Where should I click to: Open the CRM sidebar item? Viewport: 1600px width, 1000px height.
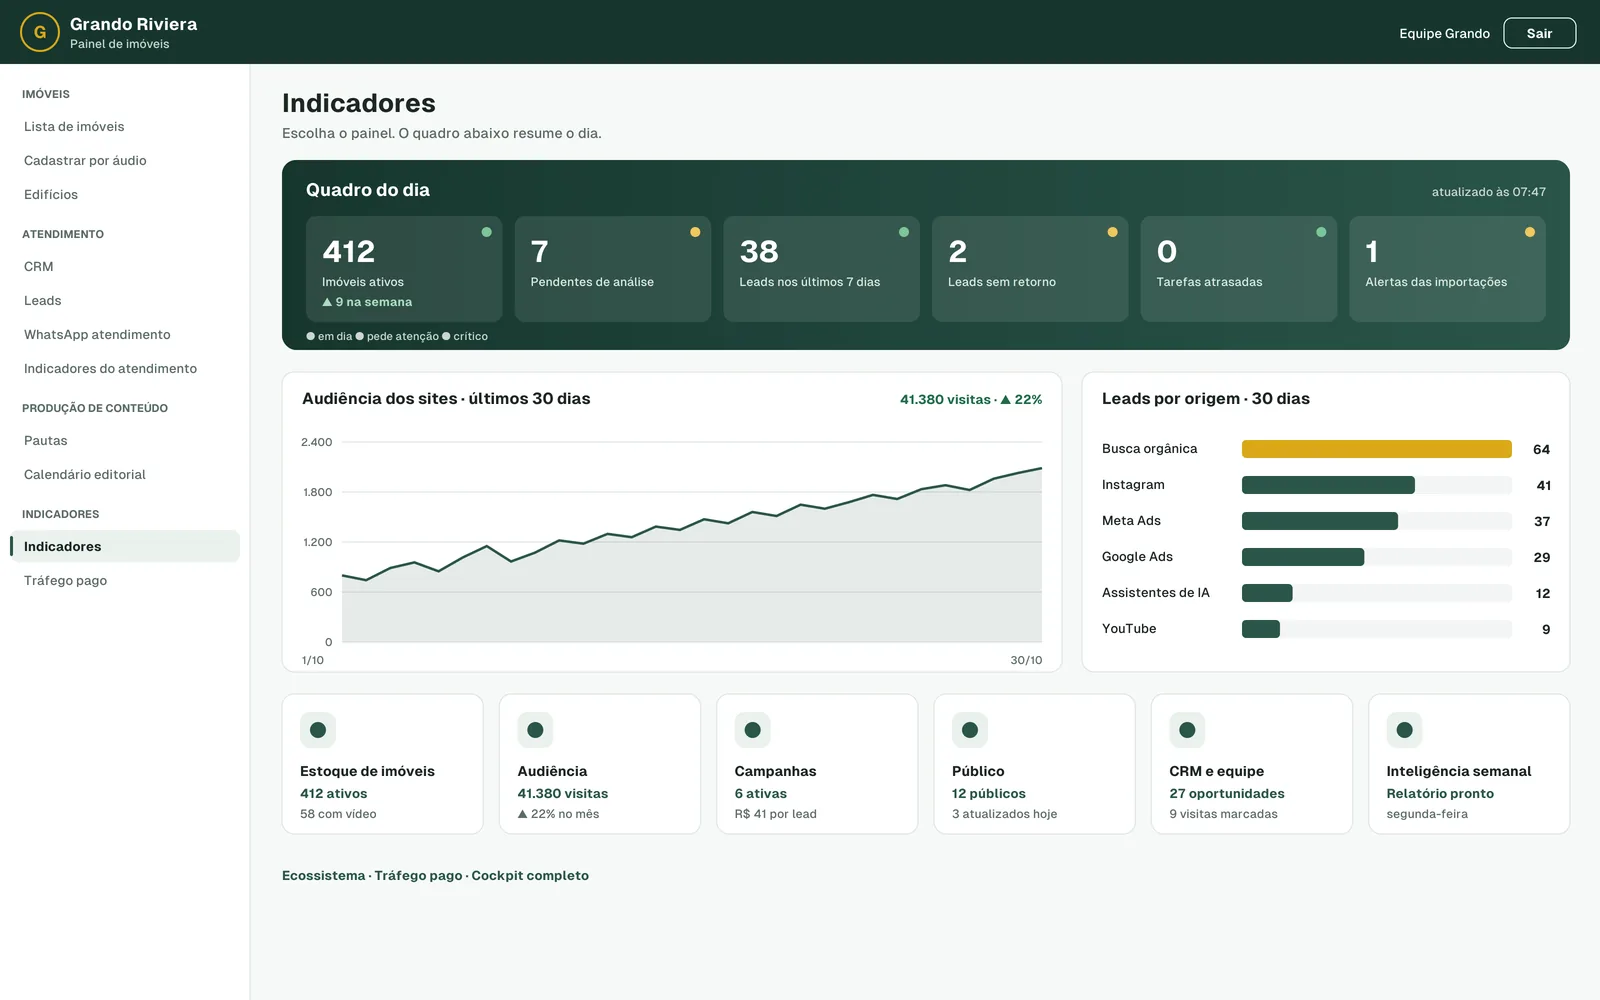(x=125, y=267)
